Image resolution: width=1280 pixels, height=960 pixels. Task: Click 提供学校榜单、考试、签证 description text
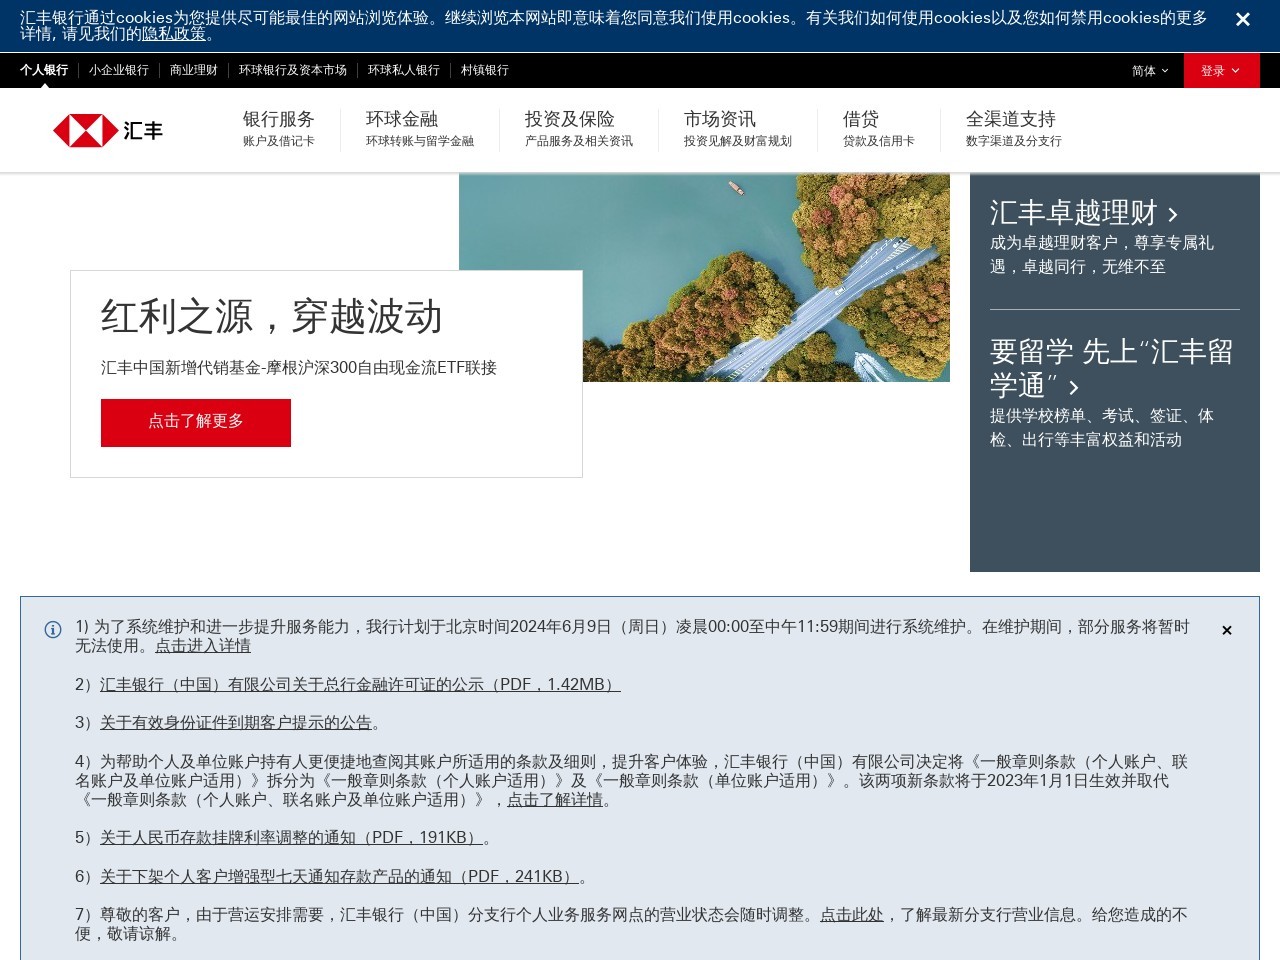pos(1102,428)
